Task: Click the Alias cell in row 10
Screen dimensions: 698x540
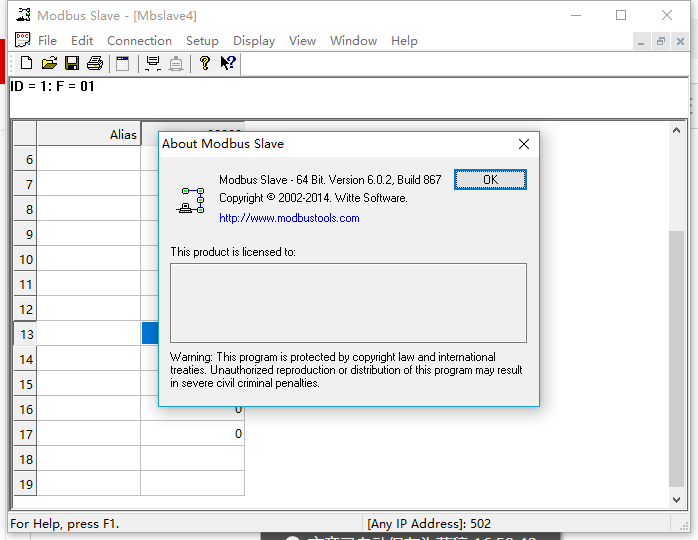Action: tap(89, 259)
